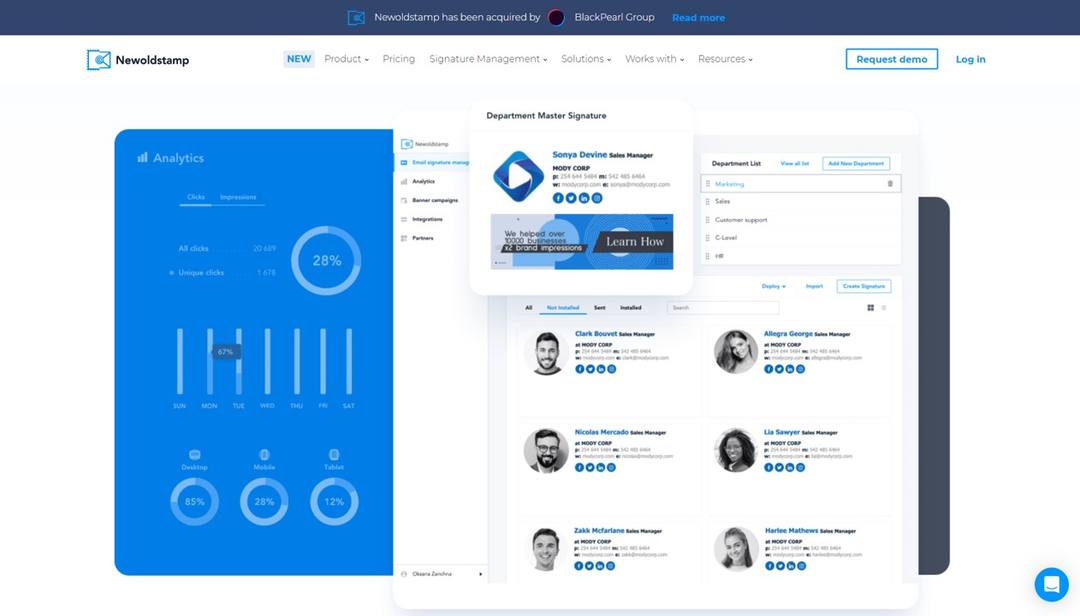Switch to the Impressions tab in Analytics
Image resolution: width=1080 pixels, height=616 pixels.
click(x=238, y=197)
